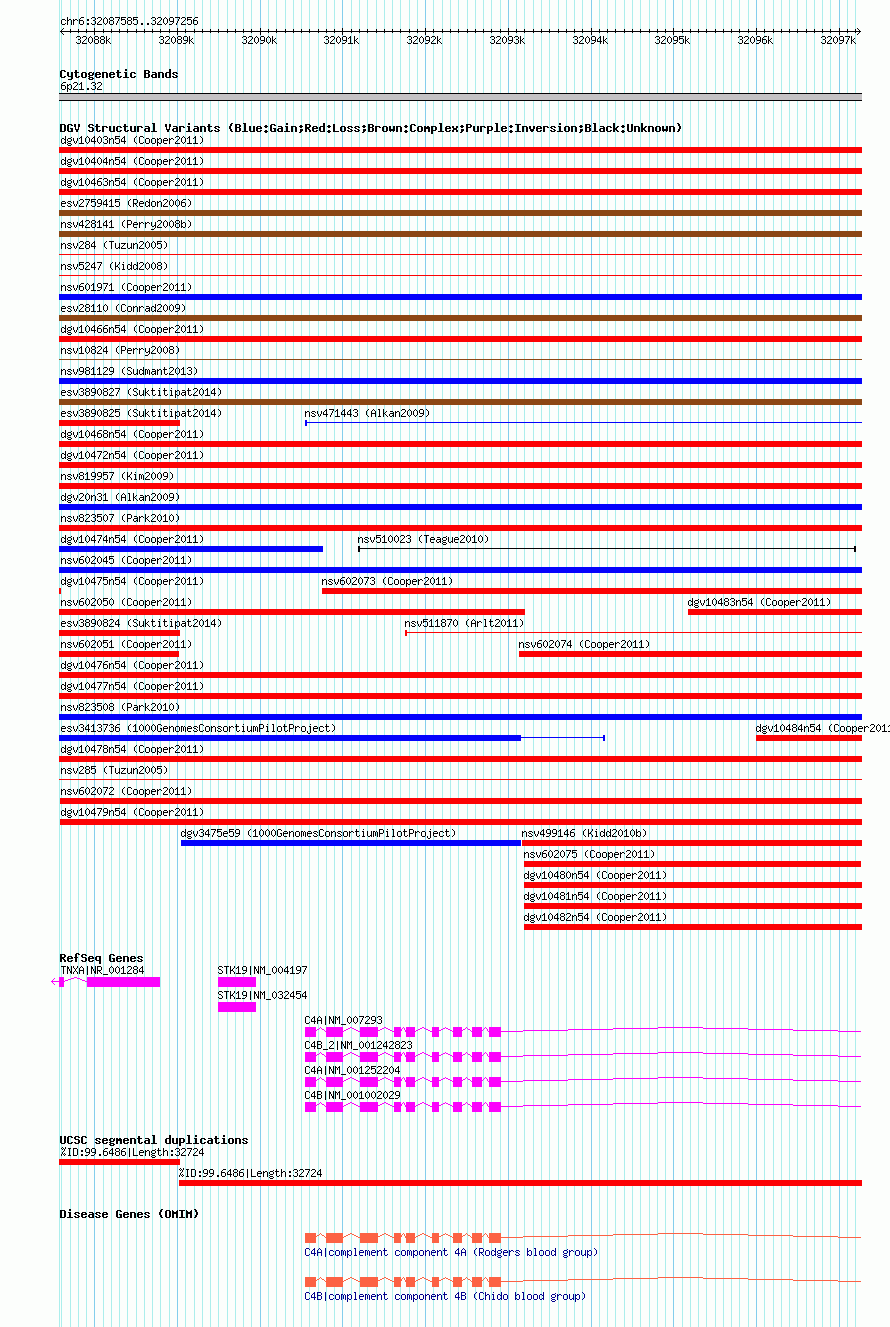This screenshot has height=1327, width=890.
Task: Click the nsv823508 (Park2010) label
Action: click(x=120, y=707)
